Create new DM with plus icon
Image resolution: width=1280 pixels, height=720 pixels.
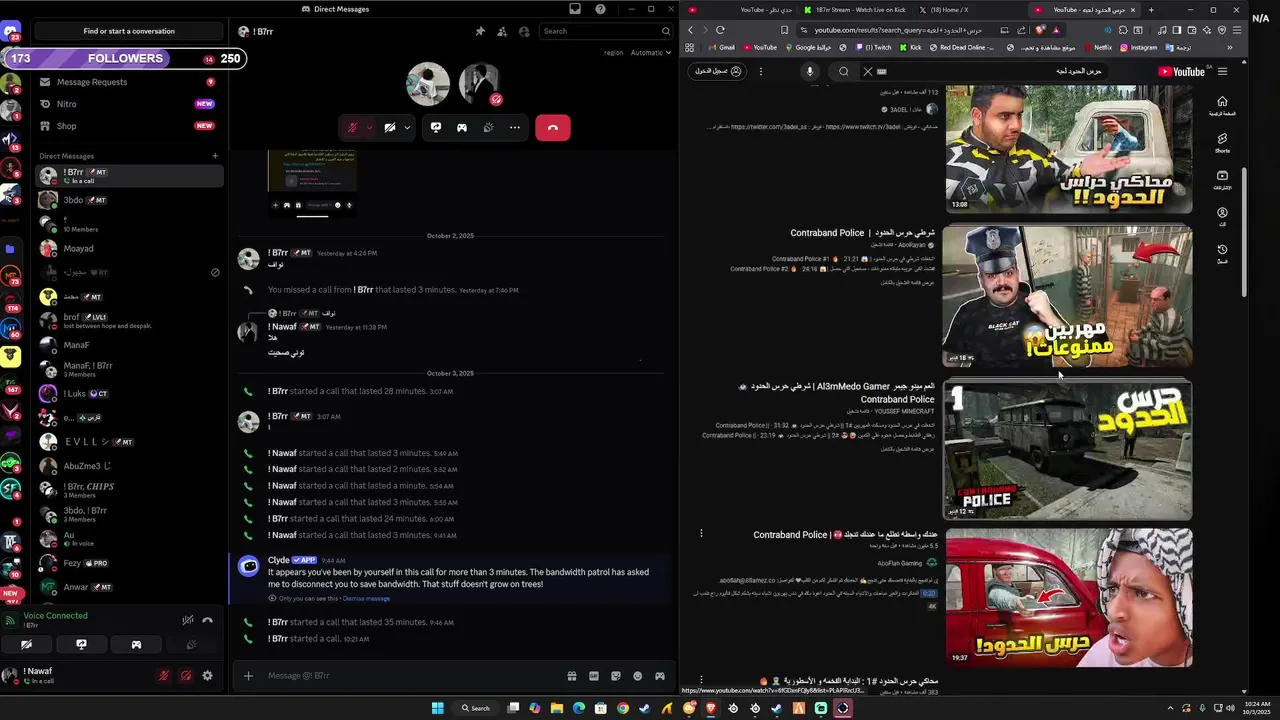coord(215,156)
